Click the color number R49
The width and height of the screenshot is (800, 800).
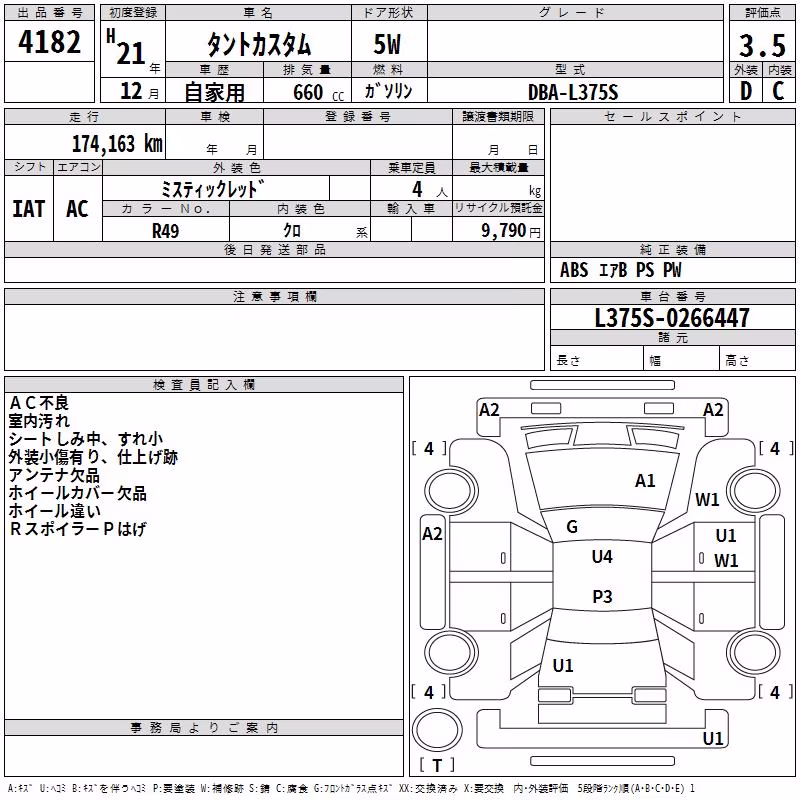(166, 231)
